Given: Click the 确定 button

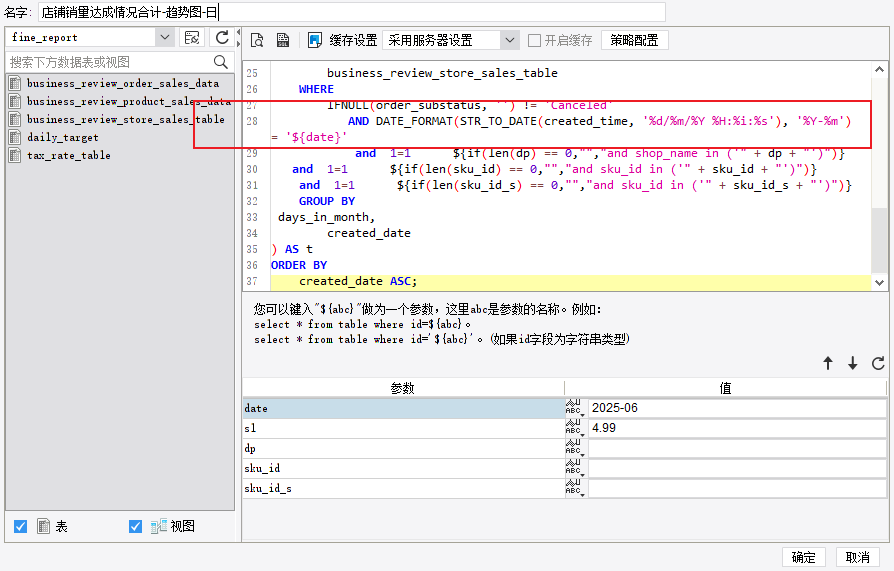Looking at the screenshot, I should [x=804, y=557].
